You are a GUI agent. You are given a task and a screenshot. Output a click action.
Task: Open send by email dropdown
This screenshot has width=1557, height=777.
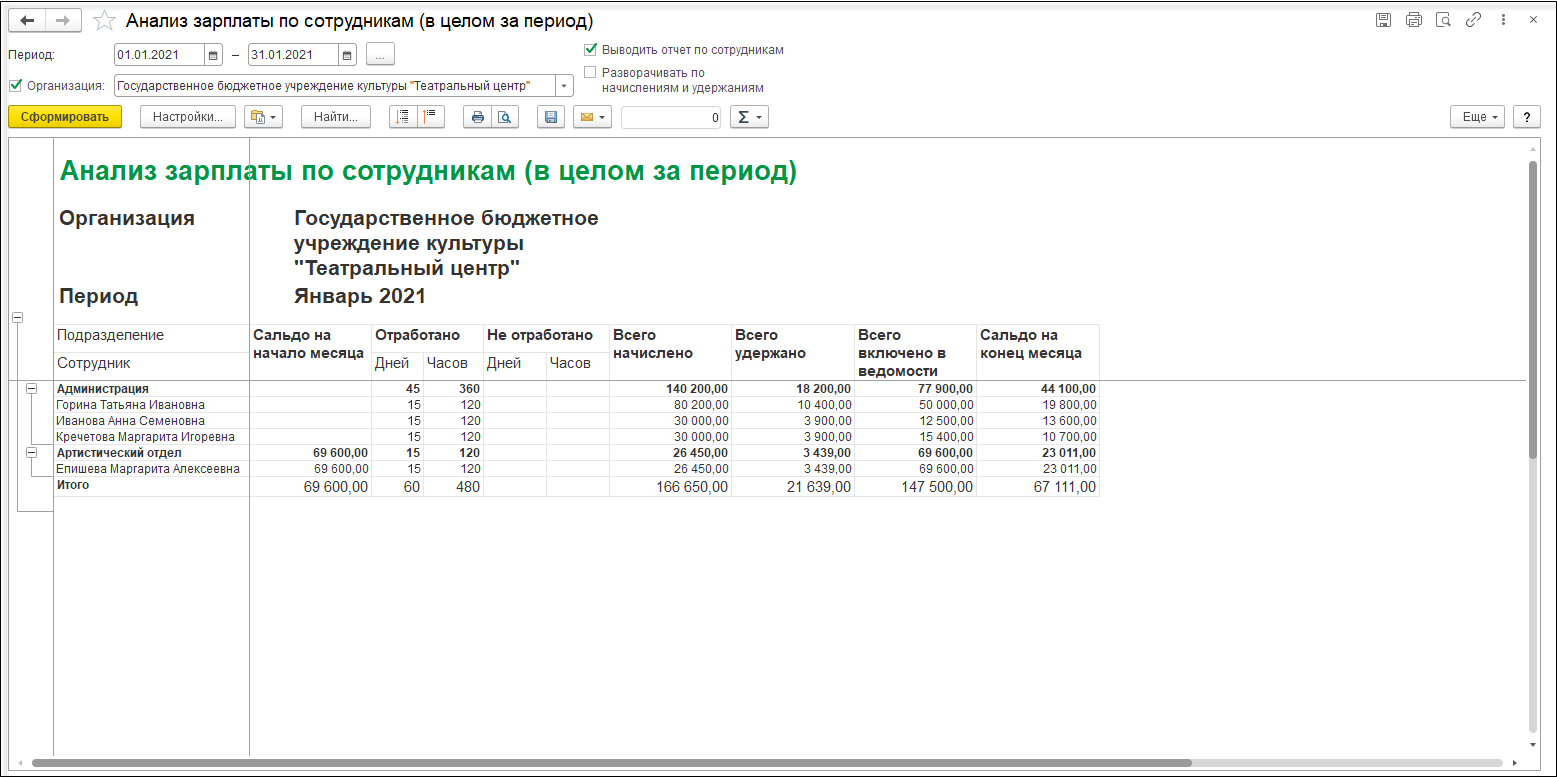(592, 117)
